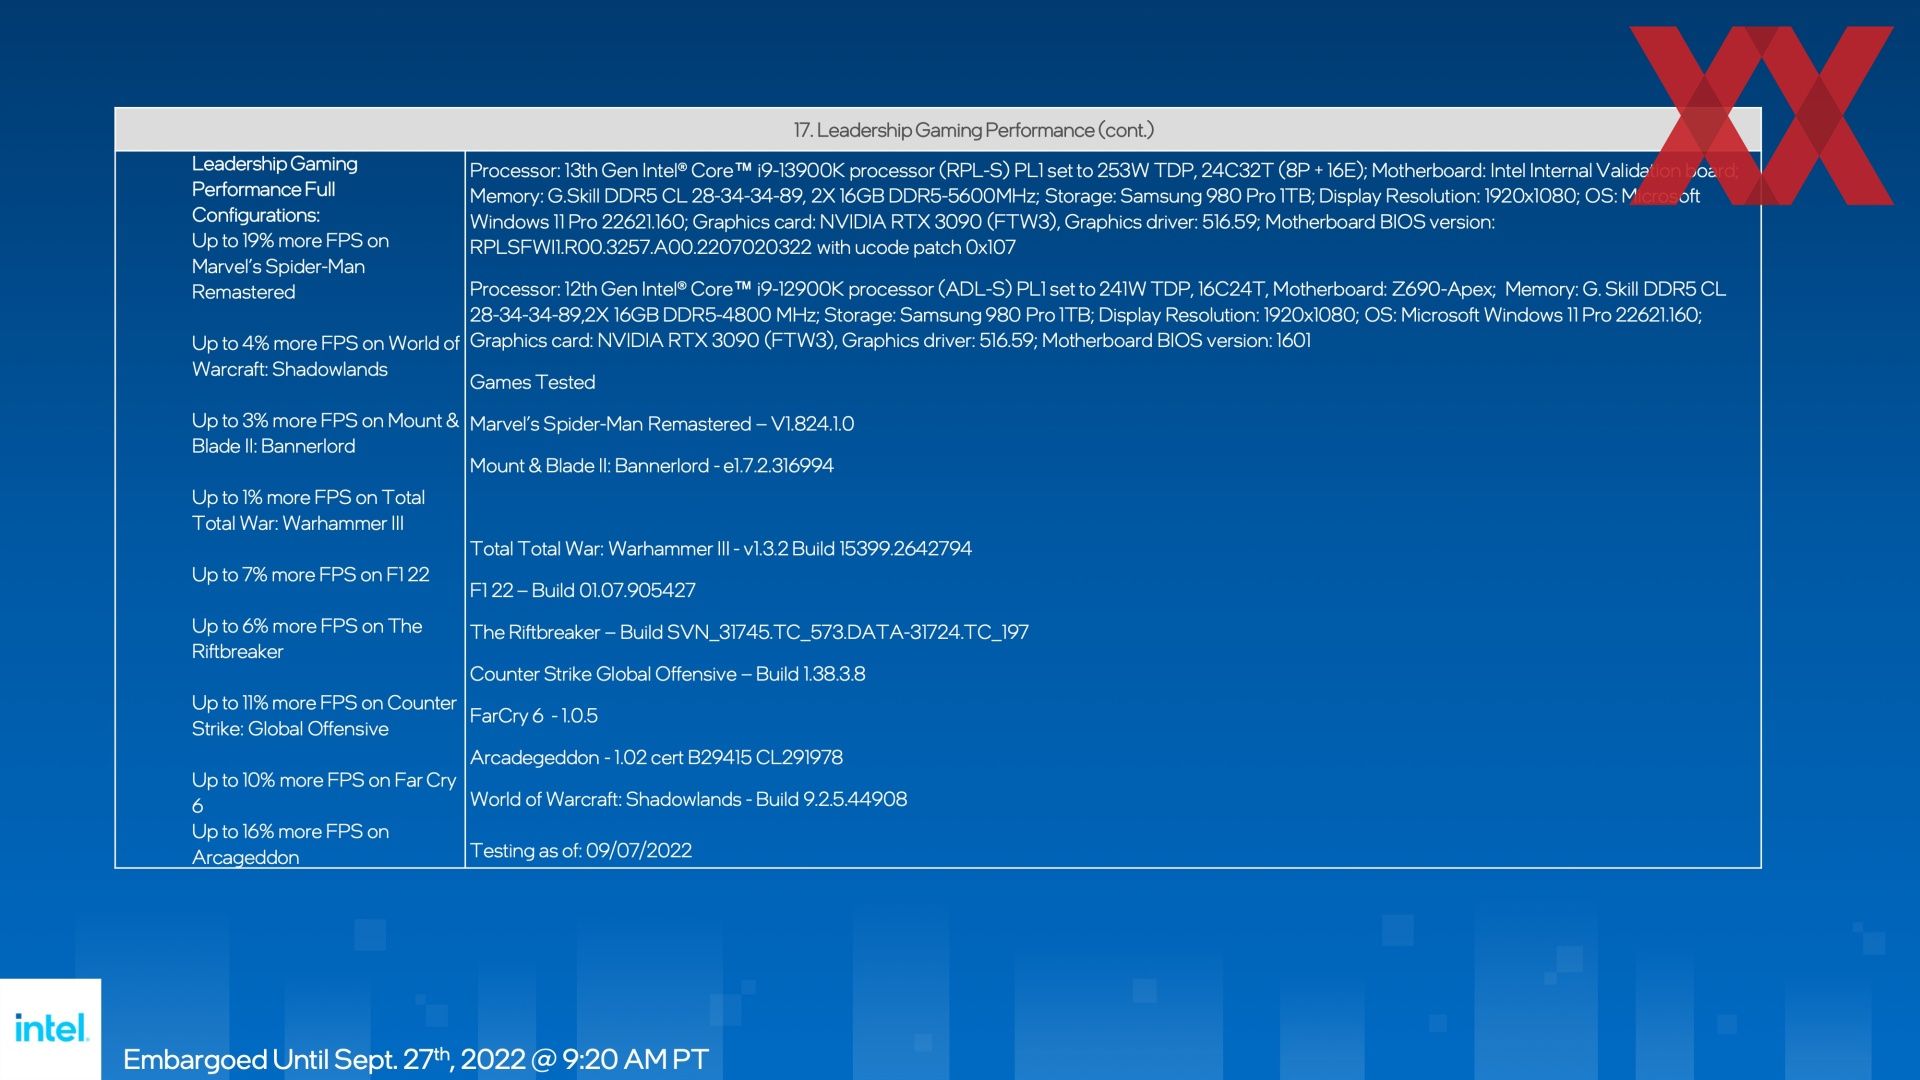Click the 'FarCry 6 - 1.0.5' line
Screen dimensions: 1920x1080
tap(533, 716)
